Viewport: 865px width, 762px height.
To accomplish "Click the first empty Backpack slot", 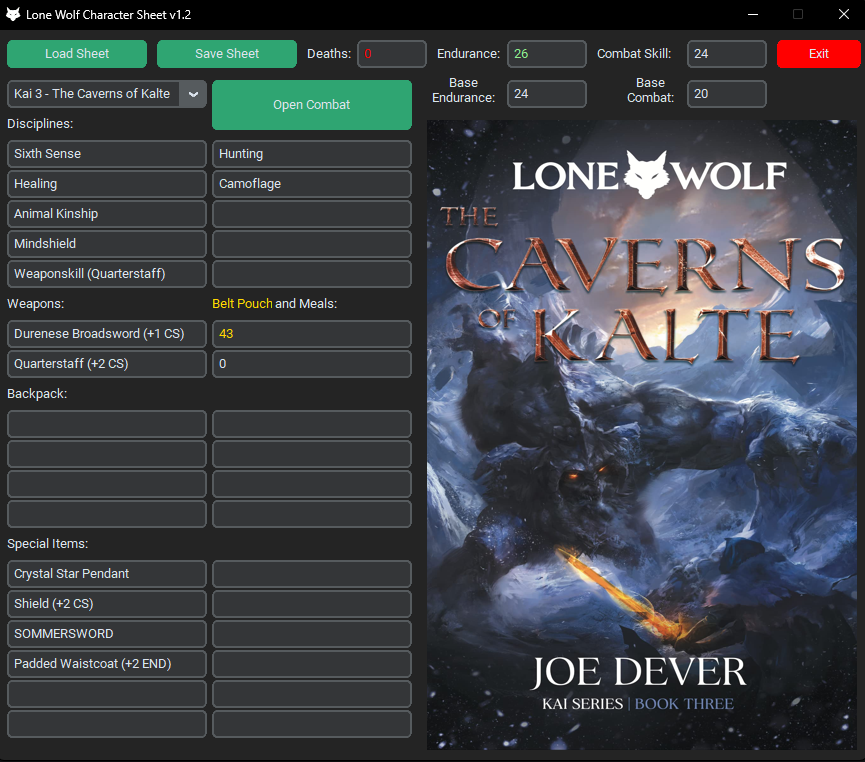I will [107, 424].
